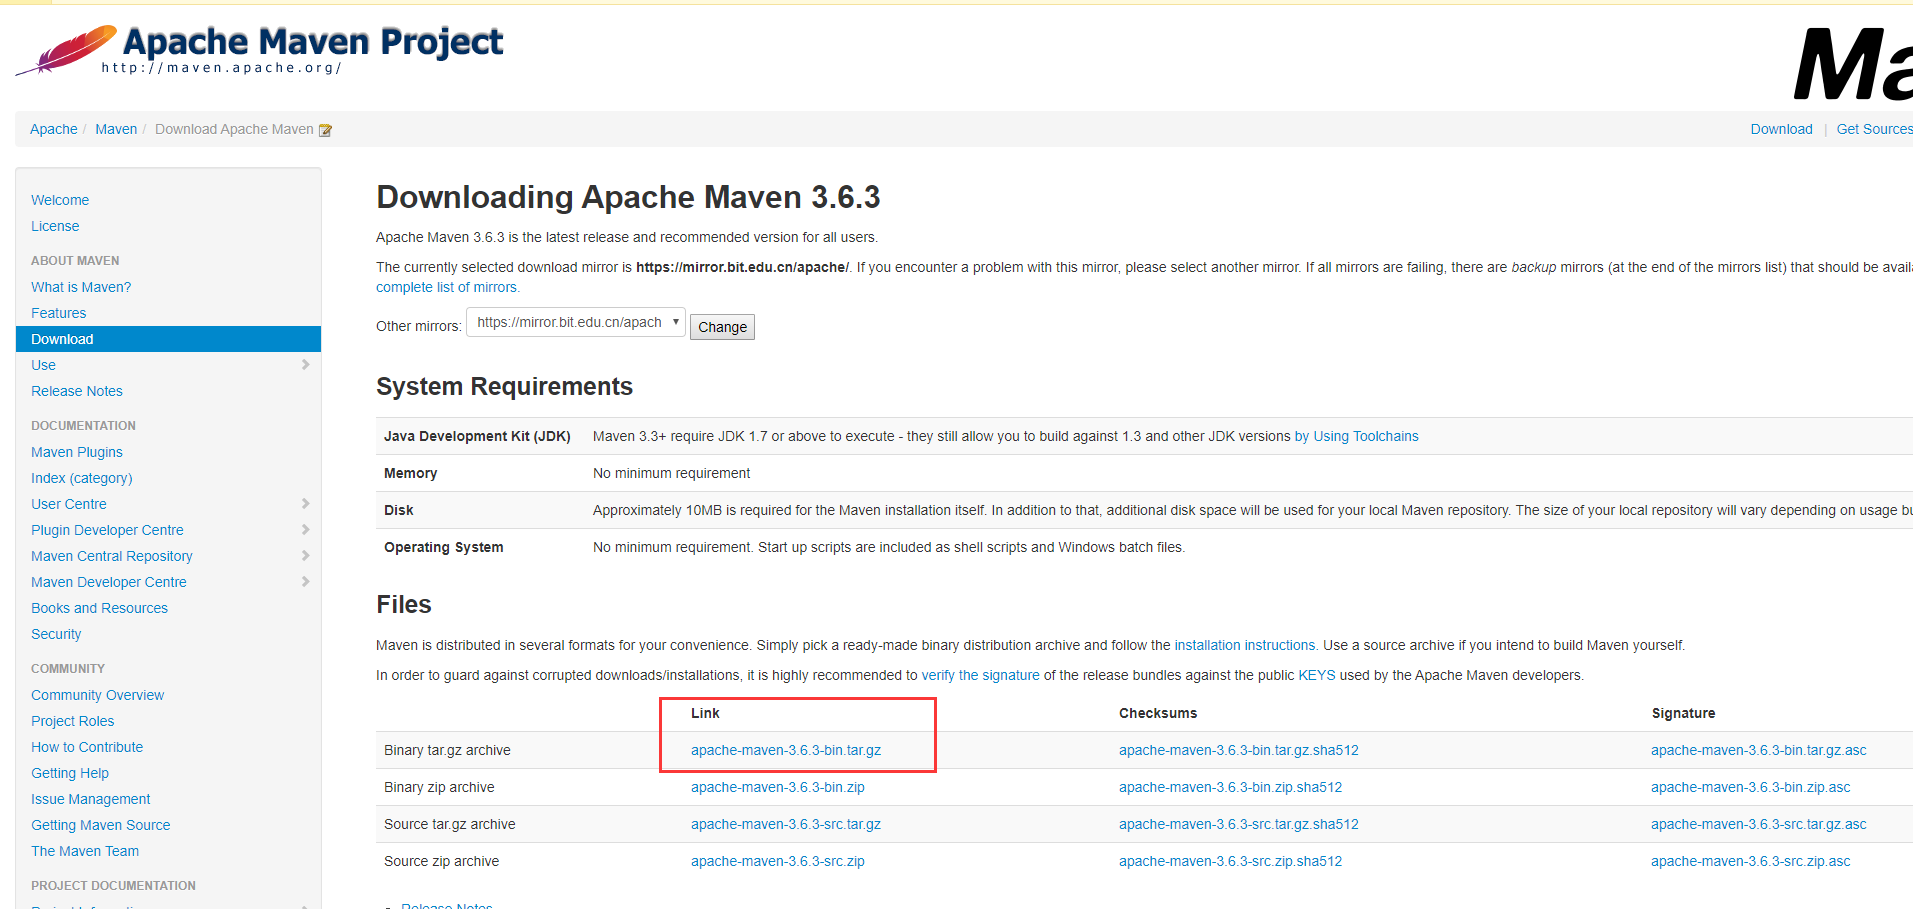The width and height of the screenshot is (1913, 909).
Task: Click Download link in top right bar
Action: (x=1781, y=129)
